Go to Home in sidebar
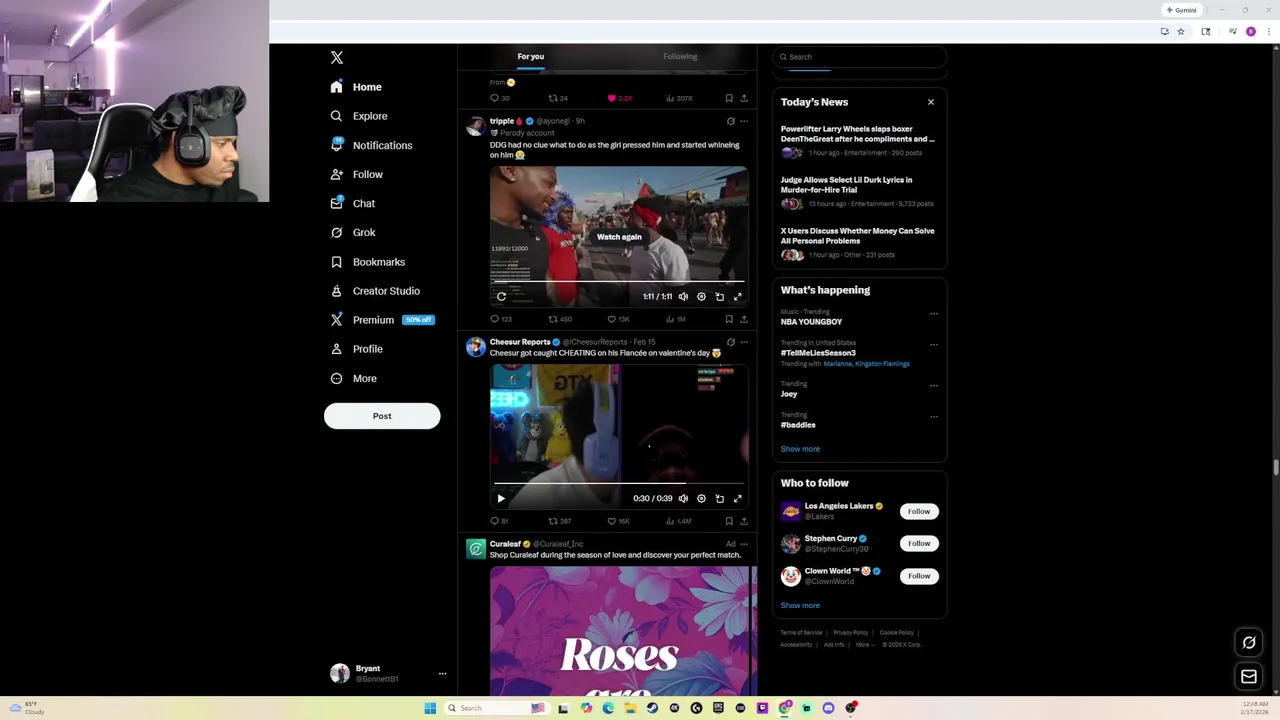1280x720 pixels. pyautogui.click(x=356, y=87)
